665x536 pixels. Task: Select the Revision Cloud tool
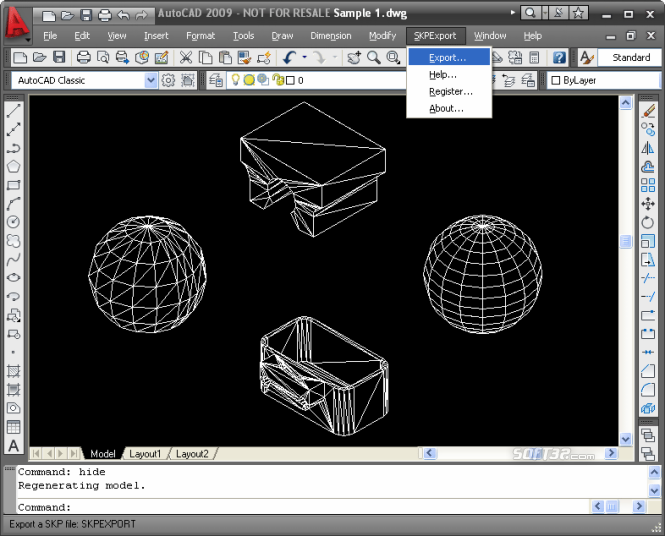pyautogui.click(x=14, y=240)
